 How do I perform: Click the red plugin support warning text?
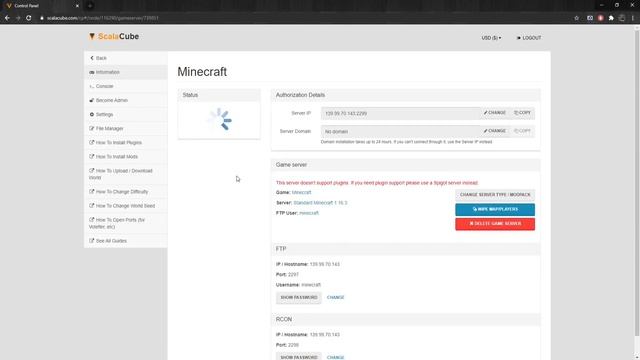point(377,183)
